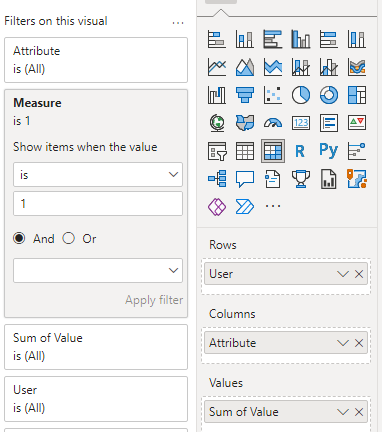Select Line and stacked column chart visual

(x=301, y=67)
